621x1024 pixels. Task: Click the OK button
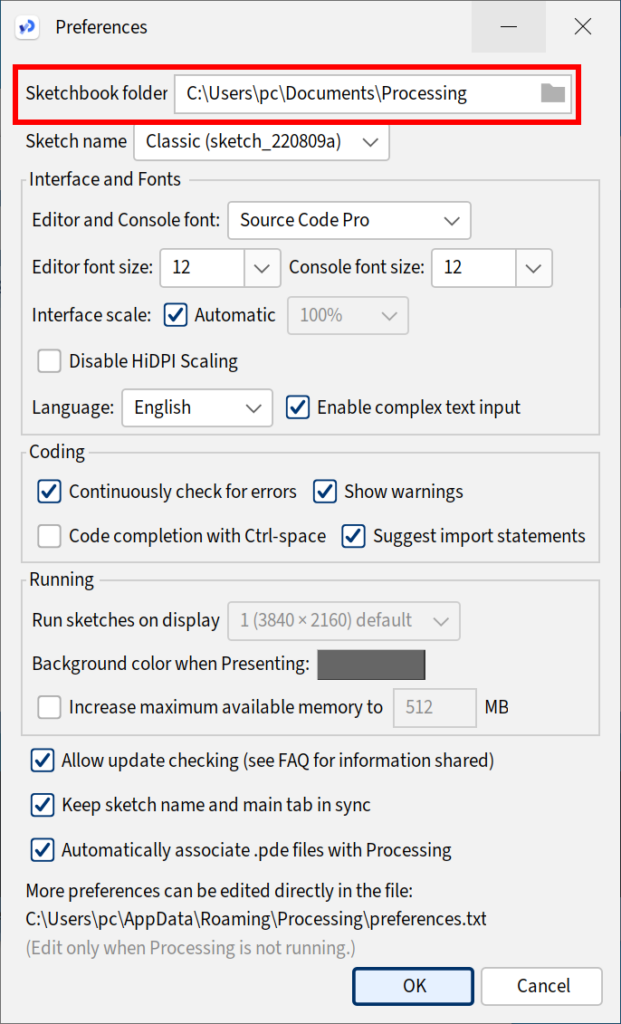click(413, 985)
